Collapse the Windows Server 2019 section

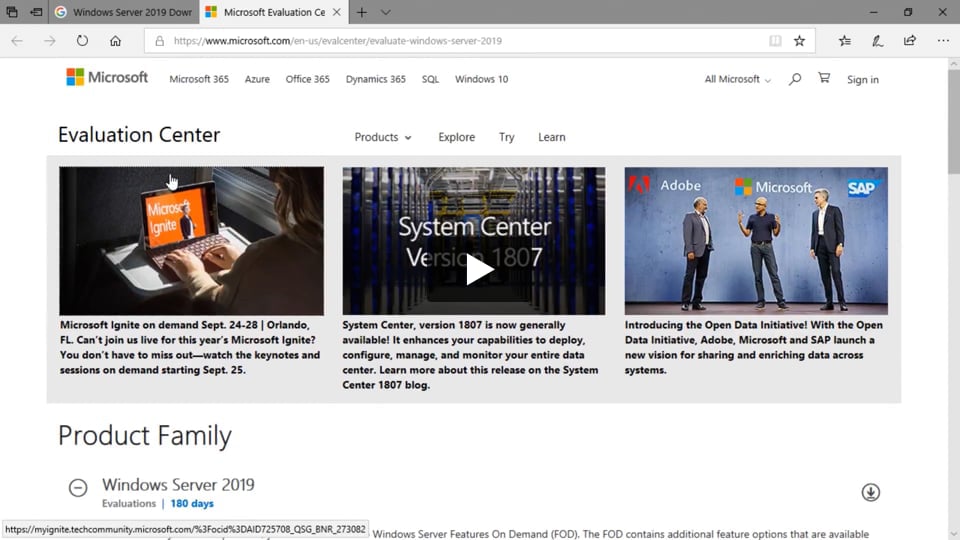tap(78, 488)
